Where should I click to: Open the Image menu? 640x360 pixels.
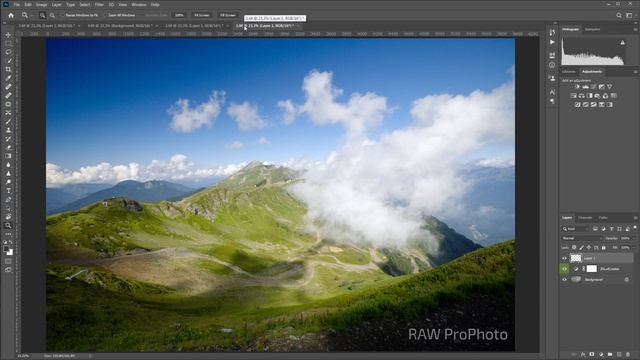tap(42, 4)
